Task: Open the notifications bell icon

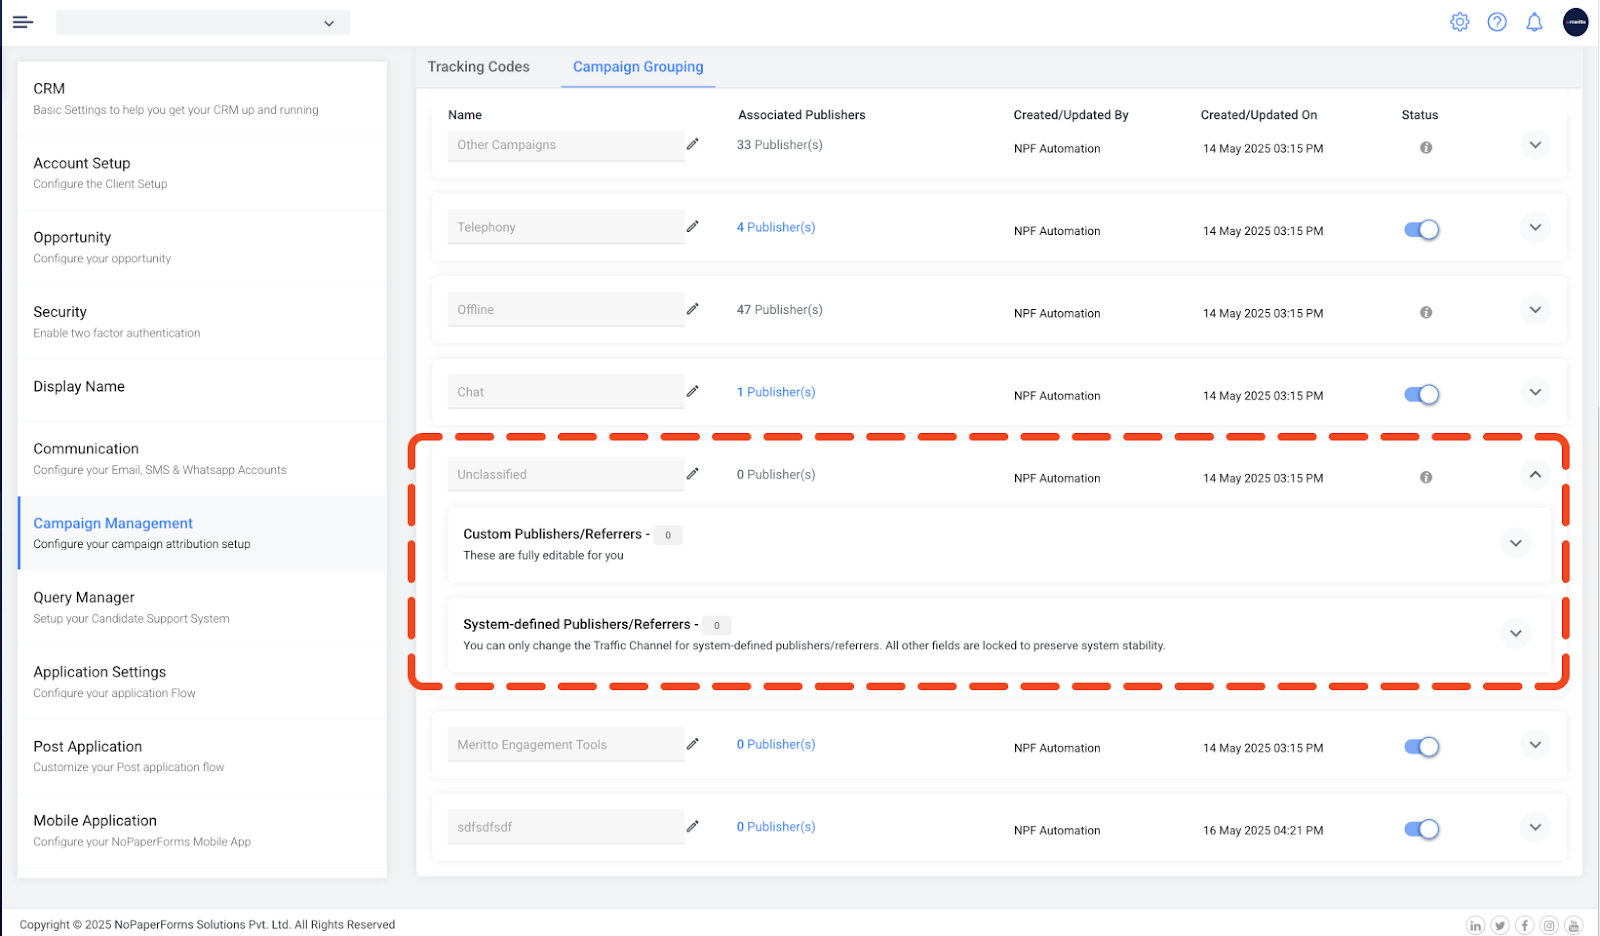Action: coord(1534,22)
